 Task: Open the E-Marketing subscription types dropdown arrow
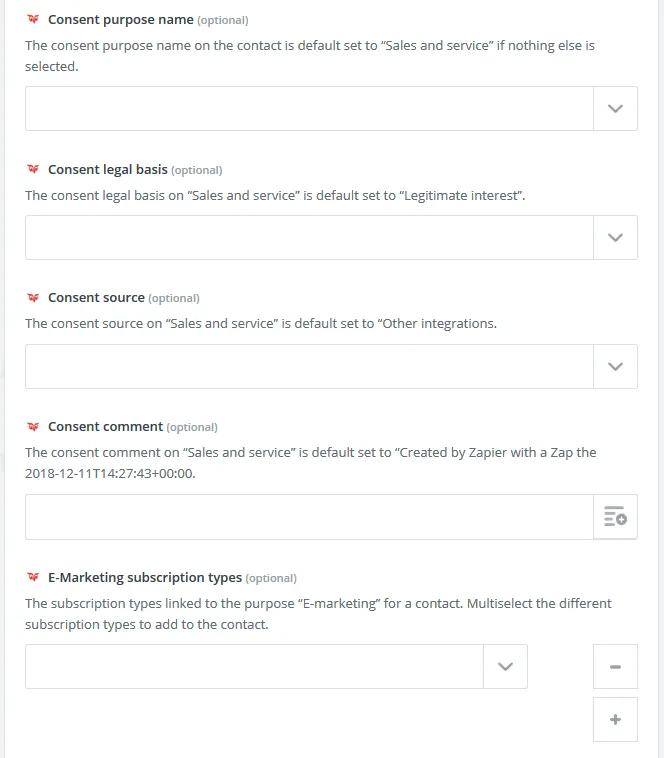tap(505, 667)
